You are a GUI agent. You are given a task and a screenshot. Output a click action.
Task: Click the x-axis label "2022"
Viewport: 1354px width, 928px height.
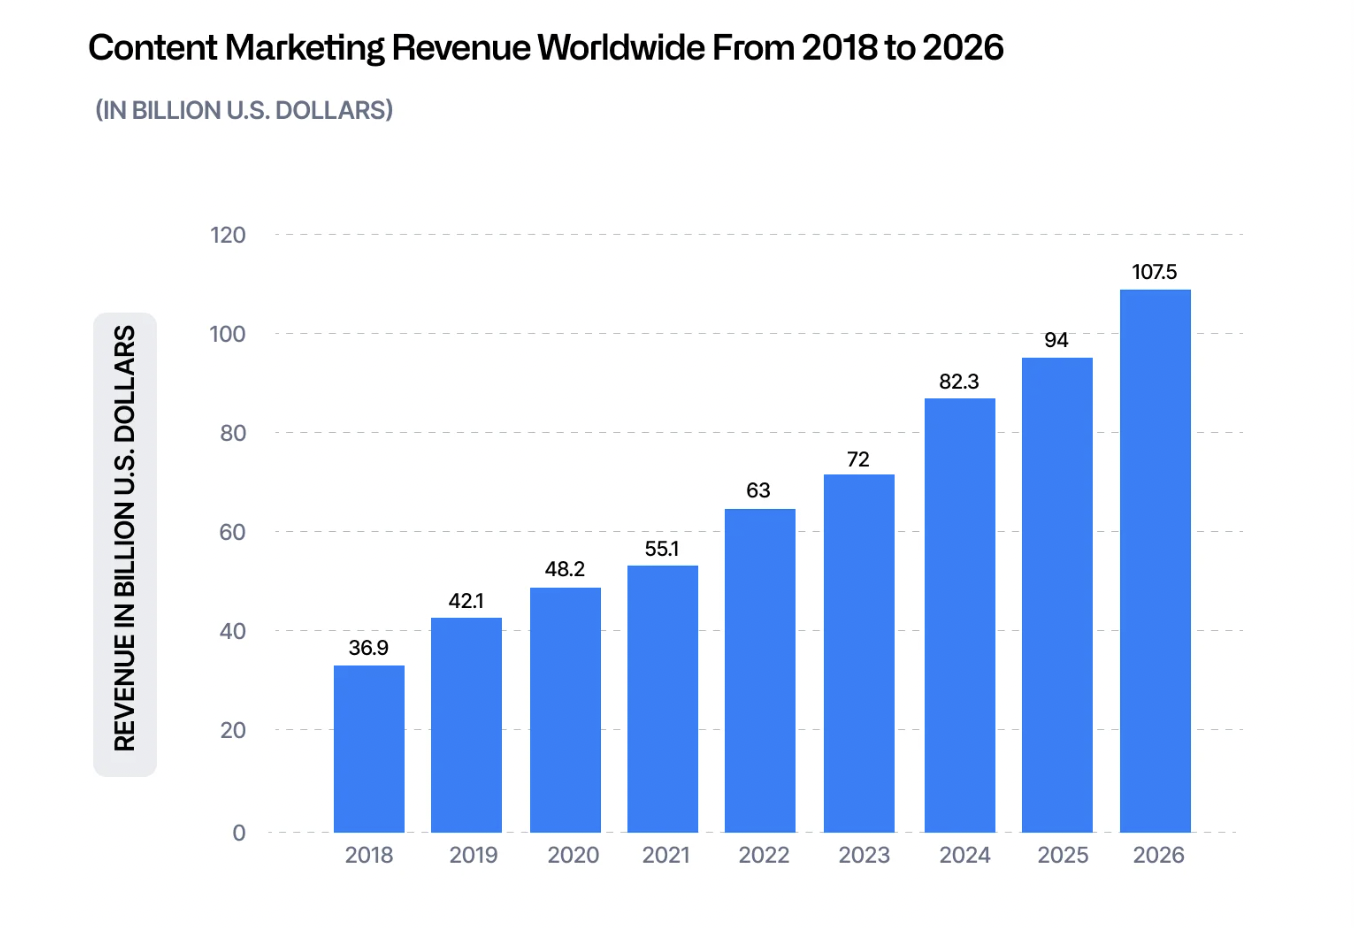coord(764,855)
